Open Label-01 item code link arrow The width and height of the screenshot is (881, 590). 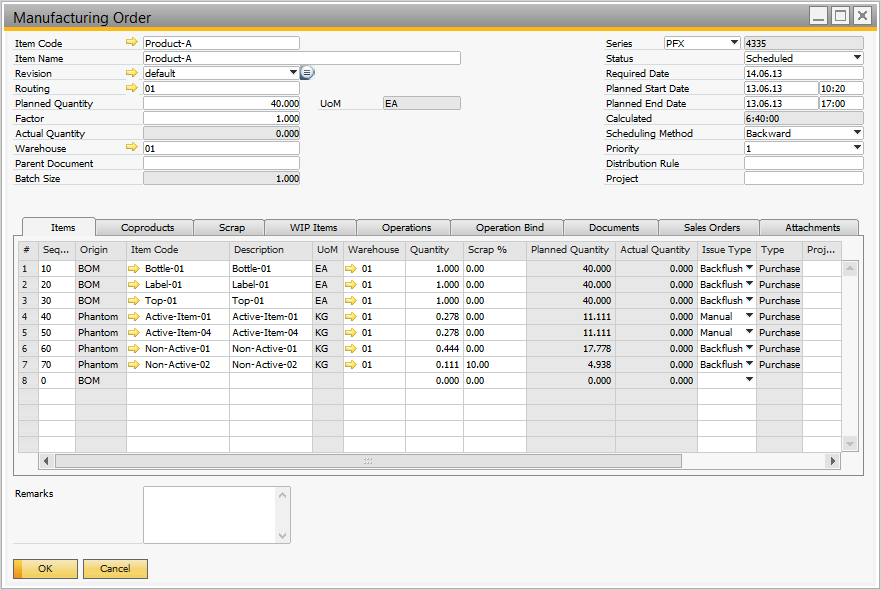pos(134,284)
